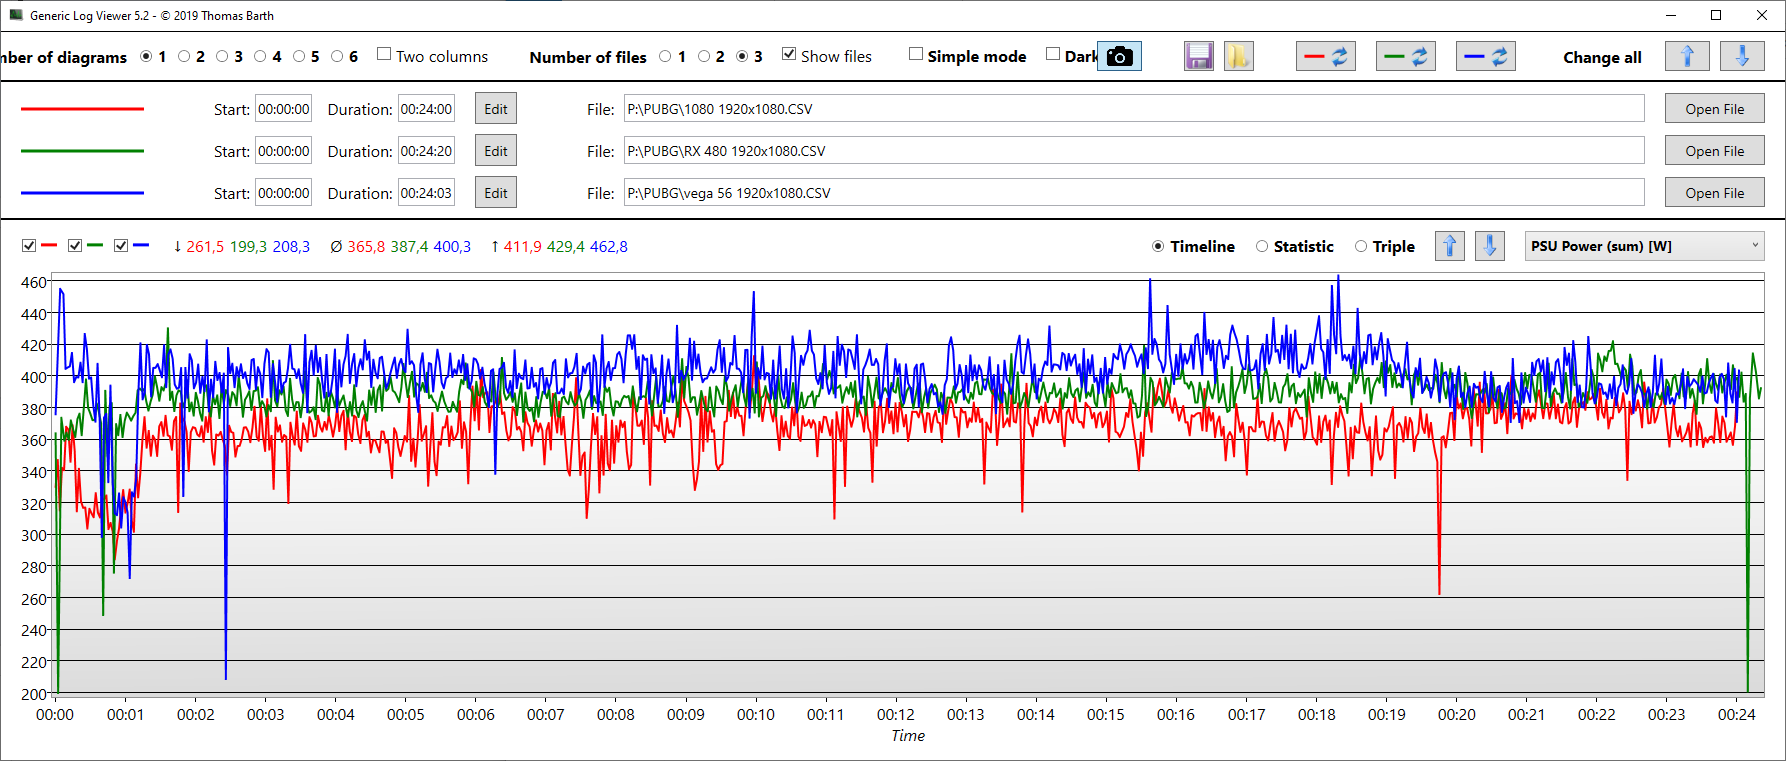1786x761 pixels.
Task: Uncheck the Show files checkbox
Action: click(x=789, y=54)
